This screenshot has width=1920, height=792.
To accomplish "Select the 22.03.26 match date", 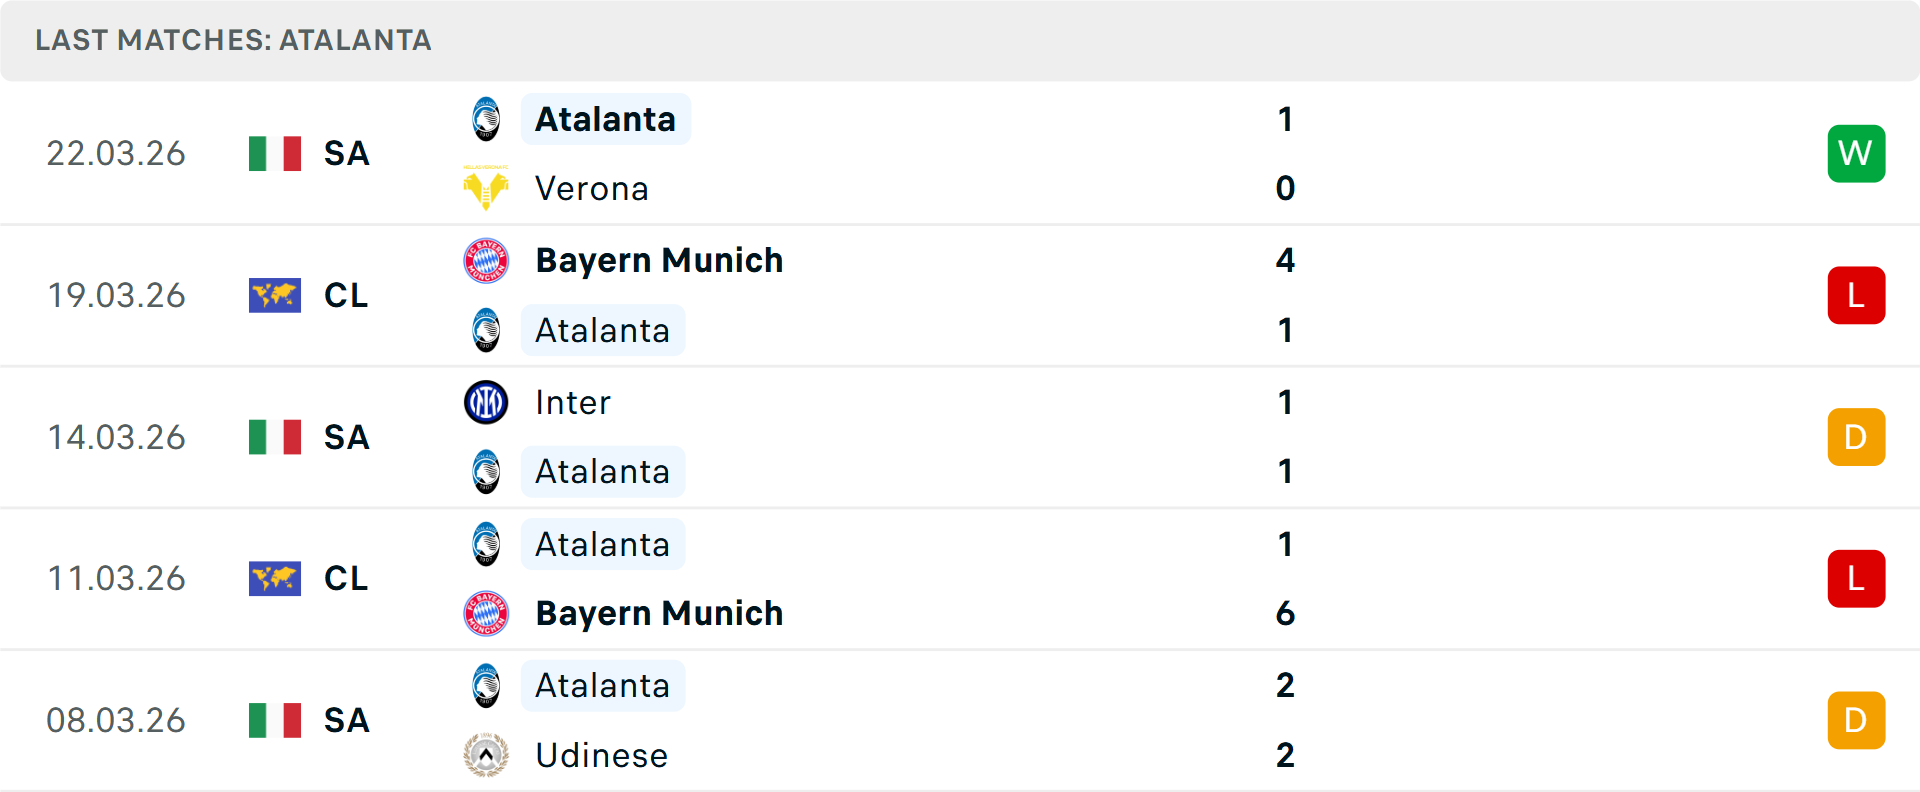I will point(116,153).
